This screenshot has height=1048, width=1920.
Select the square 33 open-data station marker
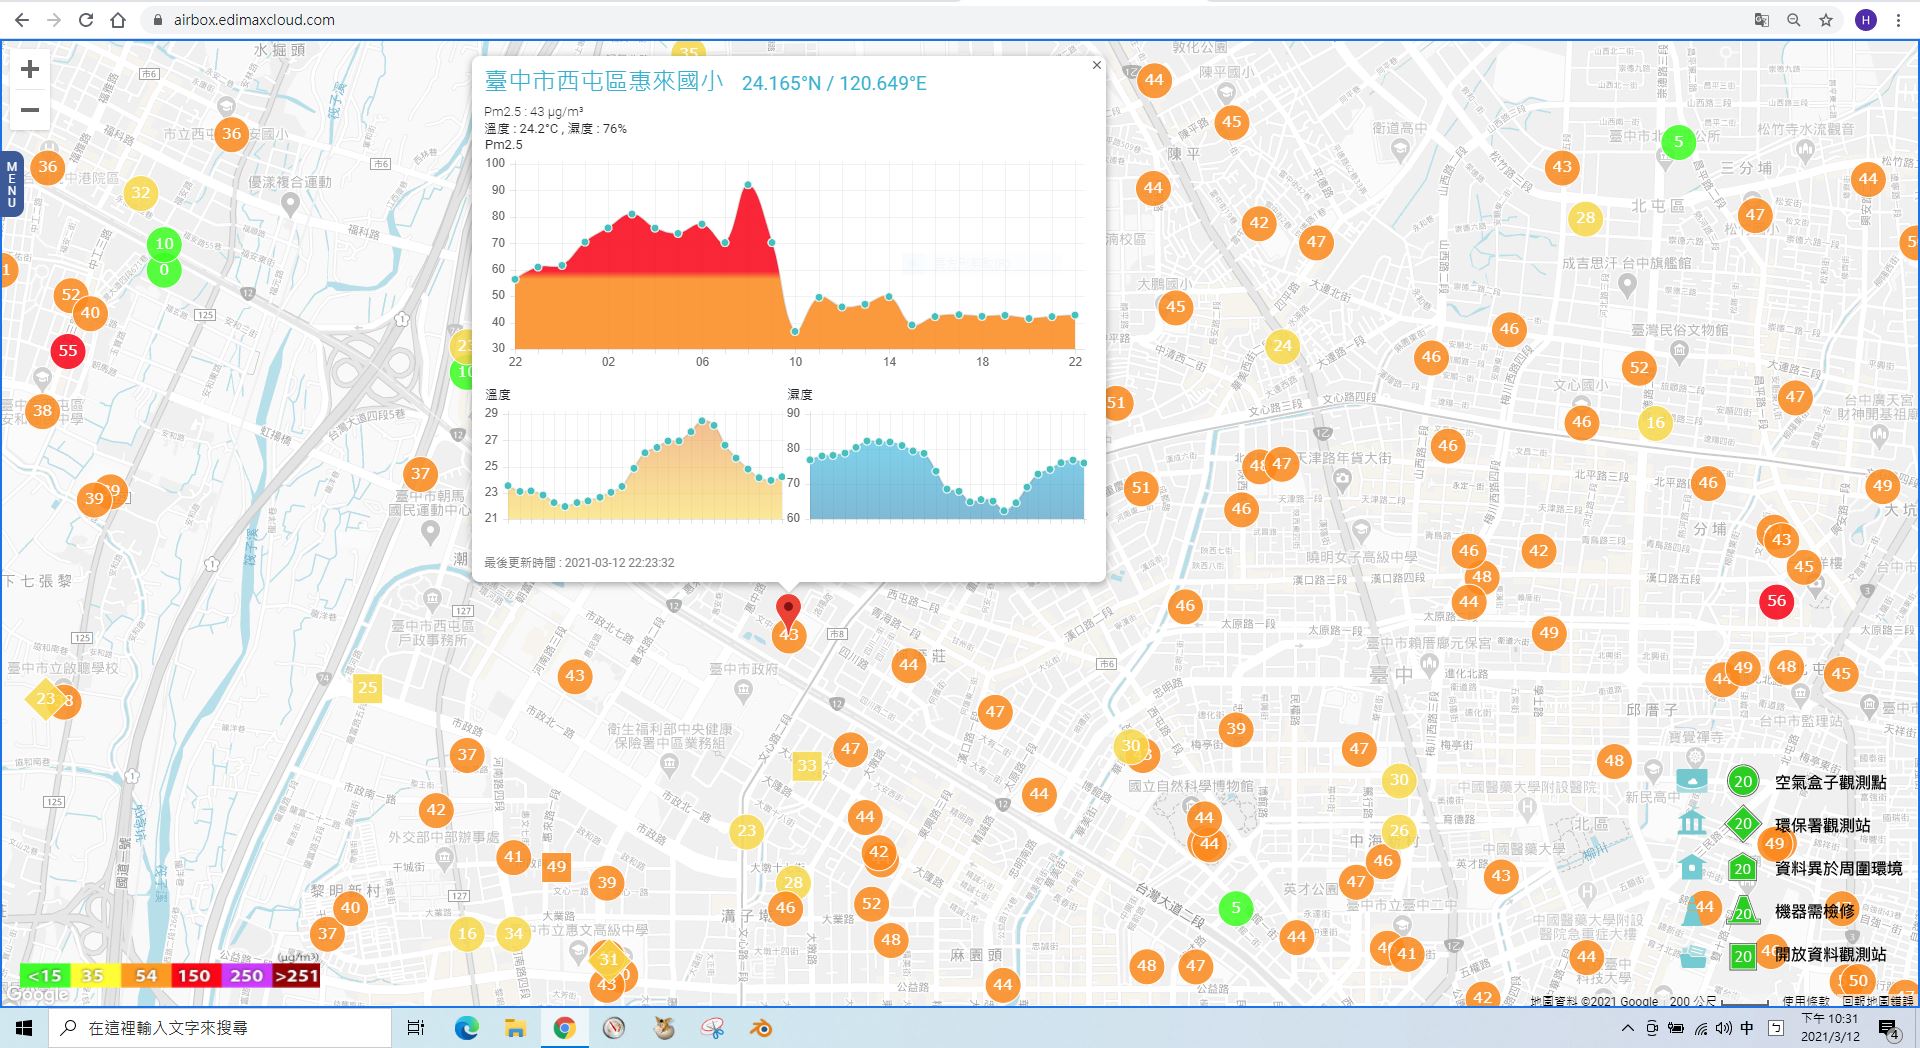[x=806, y=766]
